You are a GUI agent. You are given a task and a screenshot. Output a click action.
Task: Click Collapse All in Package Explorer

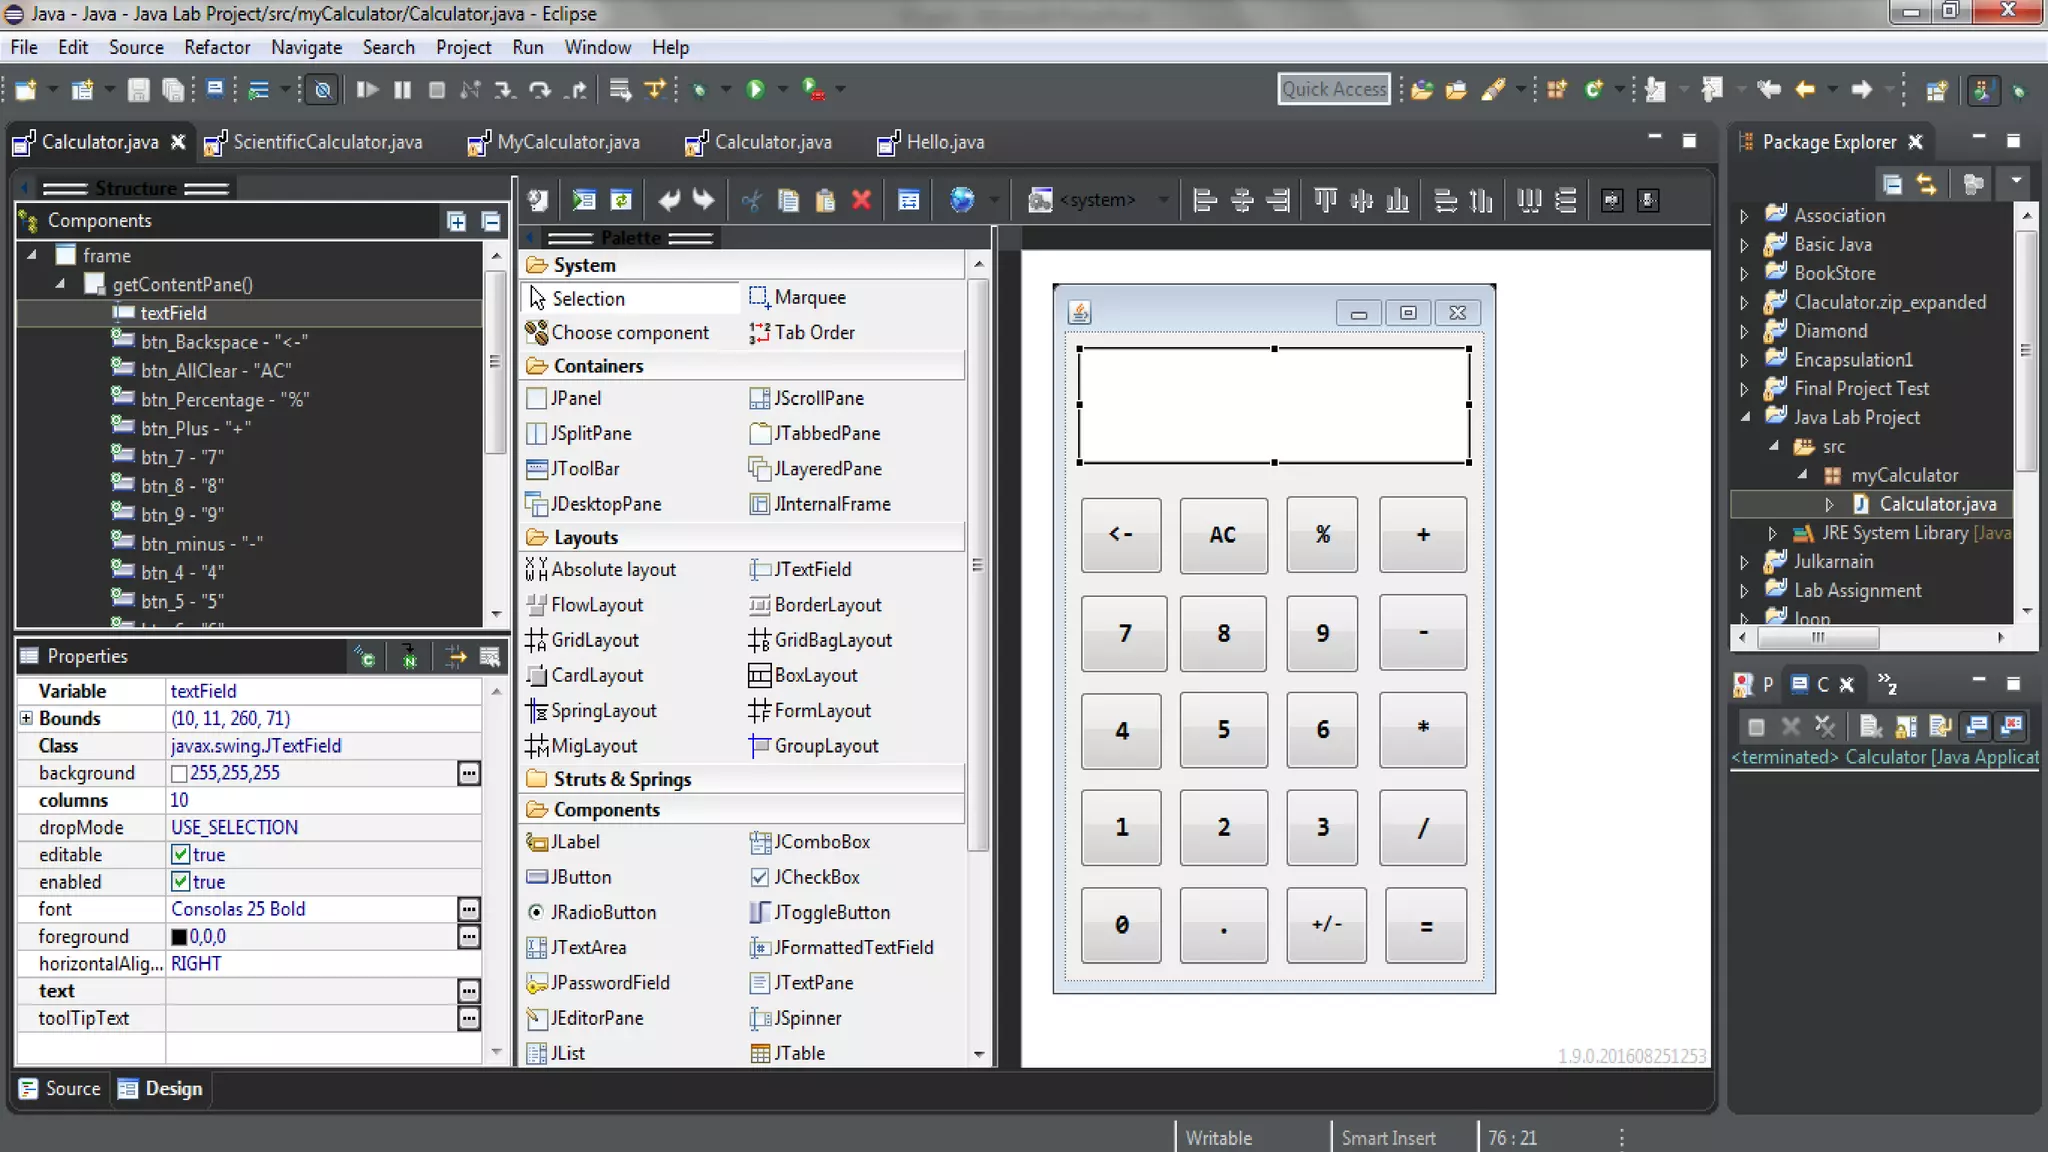click(x=1892, y=184)
